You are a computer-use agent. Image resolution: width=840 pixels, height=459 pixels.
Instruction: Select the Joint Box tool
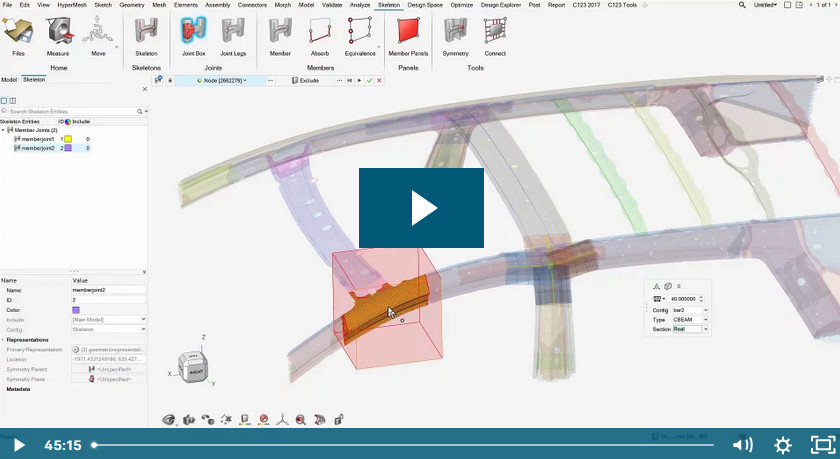(193, 37)
